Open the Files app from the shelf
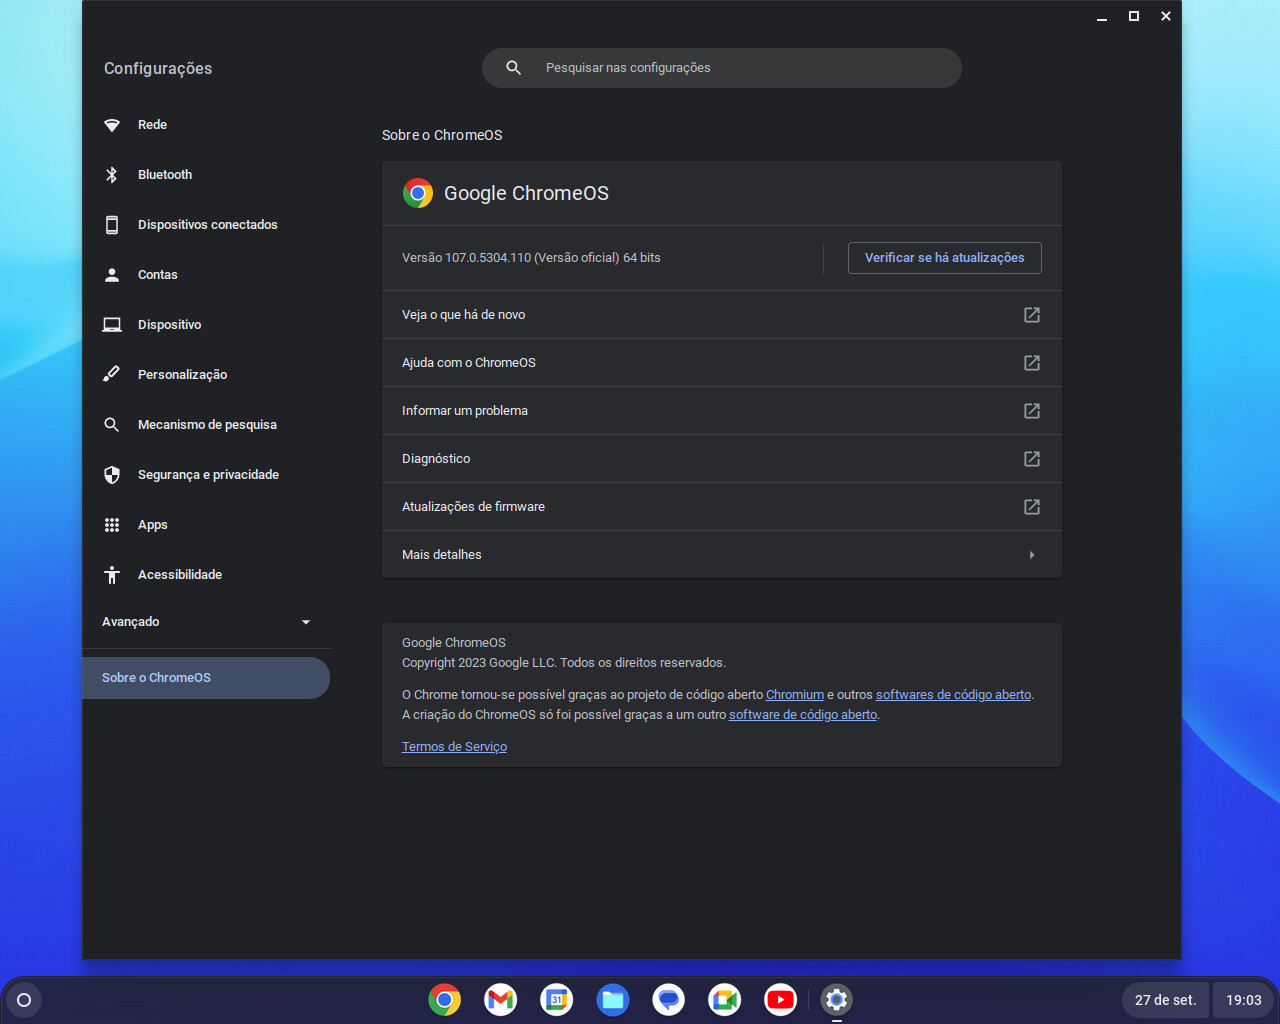Viewport: 1280px width, 1024px height. click(x=613, y=1000)
